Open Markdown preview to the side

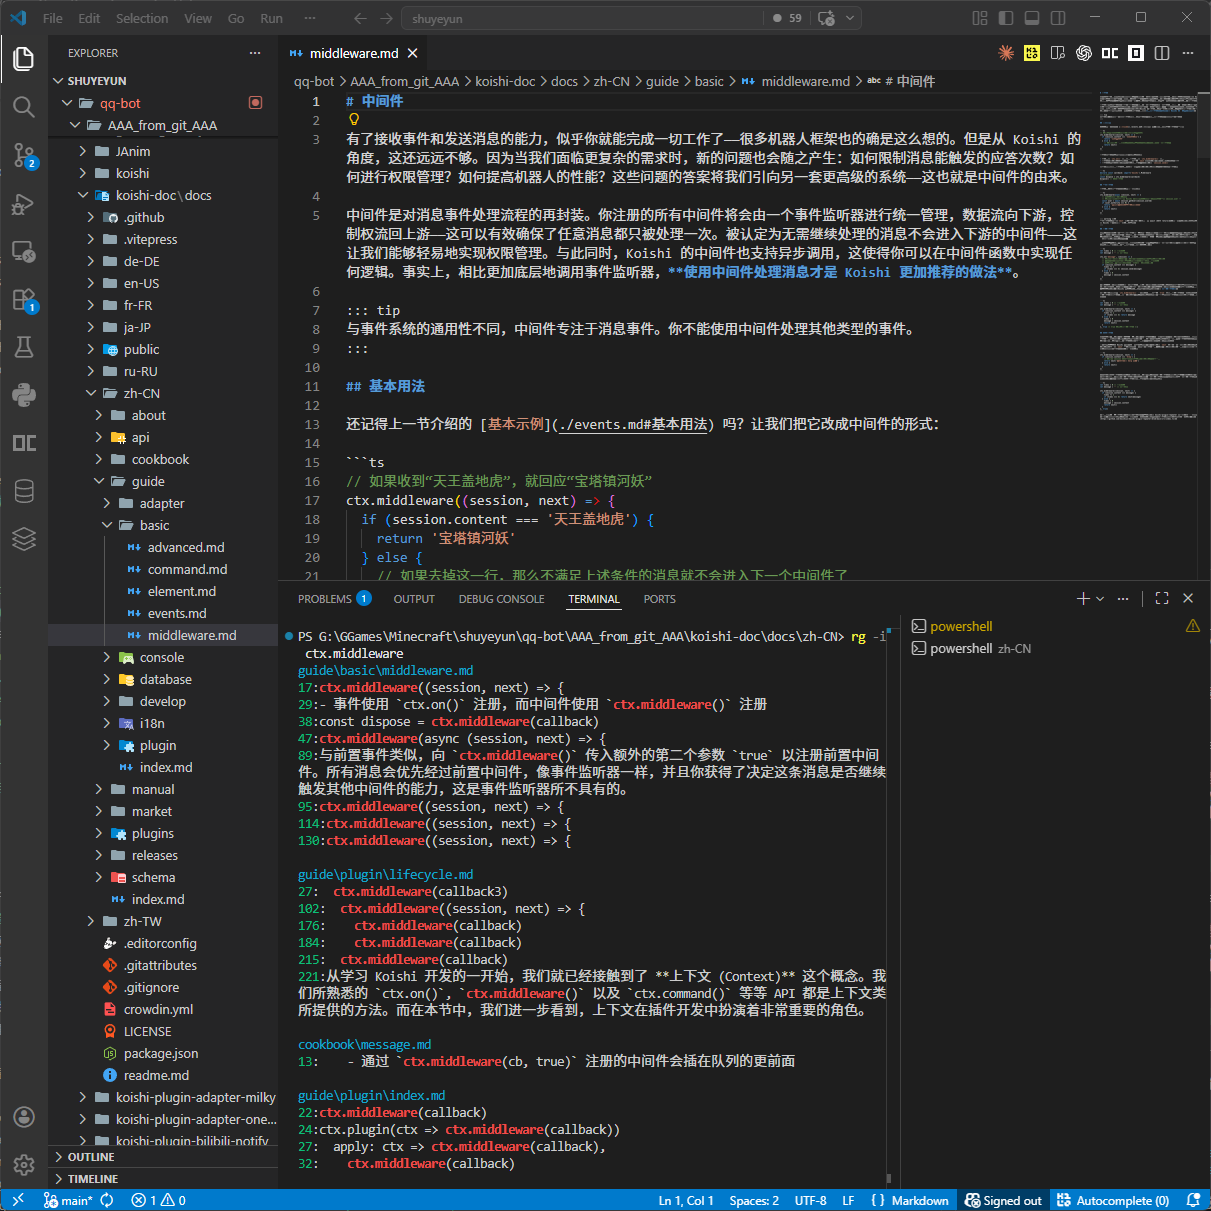(1058, 53)
